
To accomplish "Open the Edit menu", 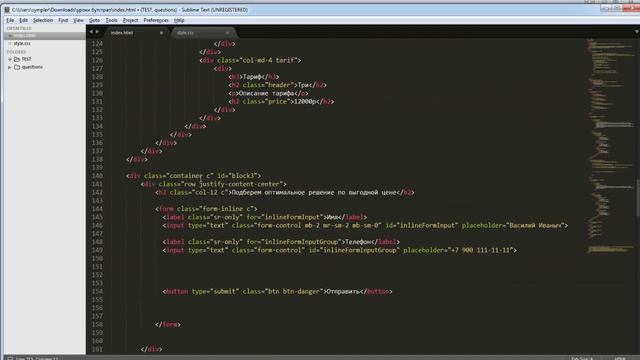I will (24, 20).
